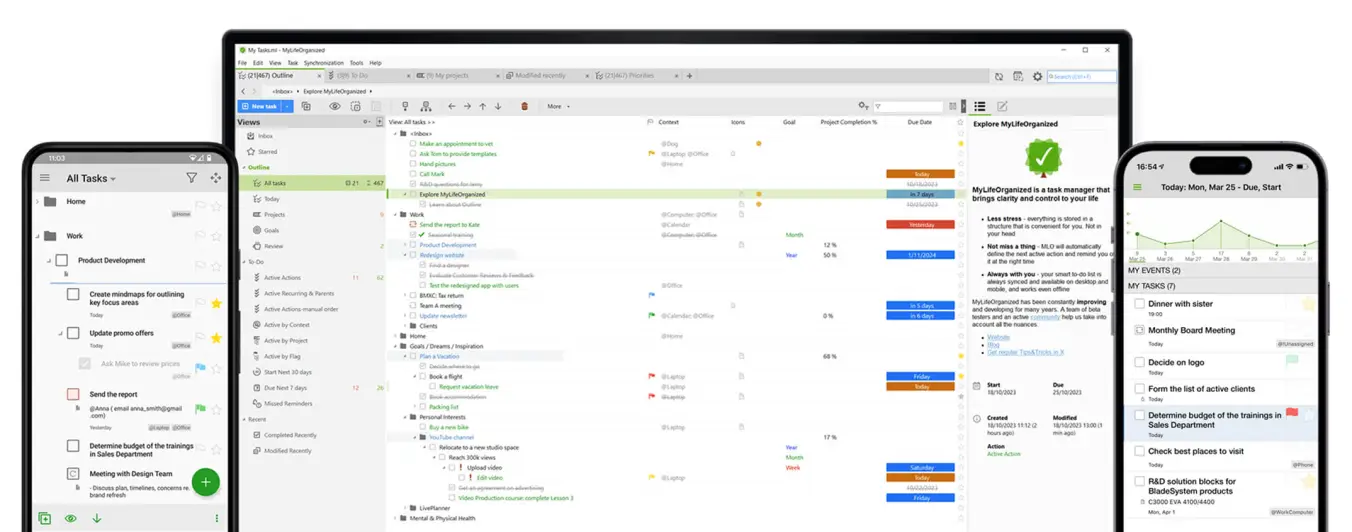Viewport: 1352px width, 532px height.
Task: Open All Tasks dropdown on left phone
Action: [91, 178]
